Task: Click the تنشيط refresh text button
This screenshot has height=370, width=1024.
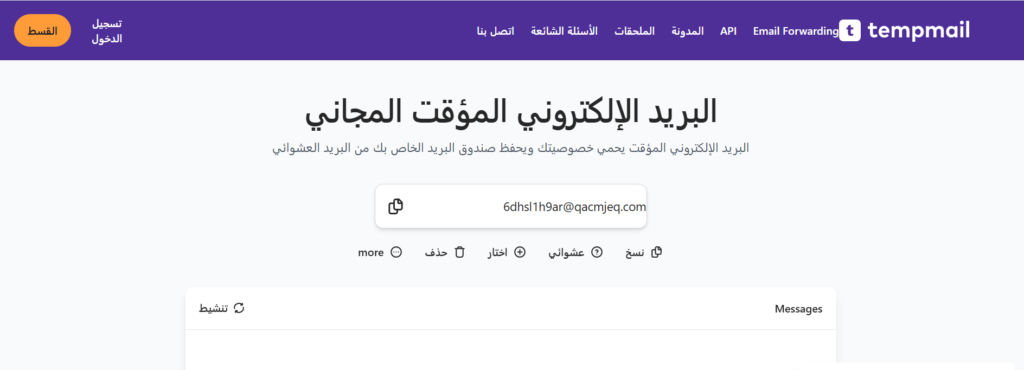Action: [214, 308]
